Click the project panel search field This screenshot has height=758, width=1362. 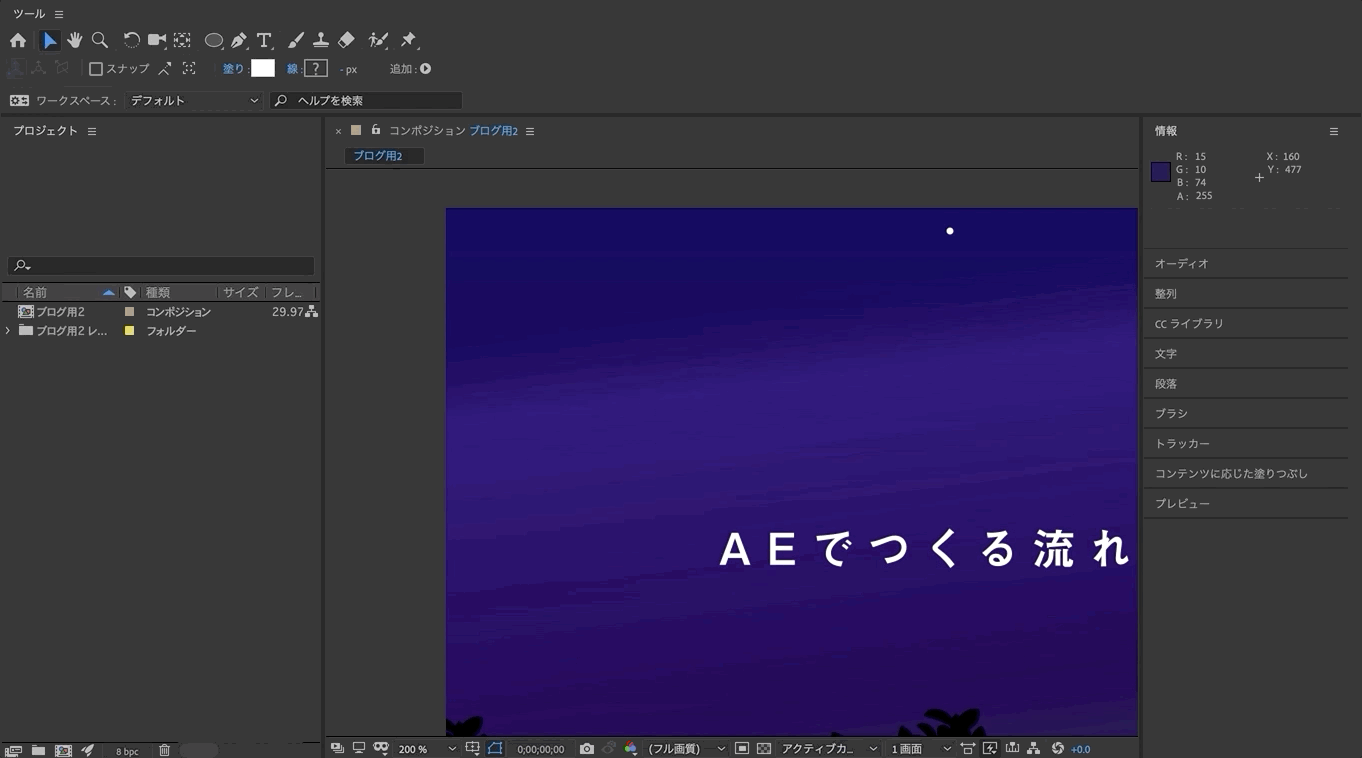tap(160, 265)
